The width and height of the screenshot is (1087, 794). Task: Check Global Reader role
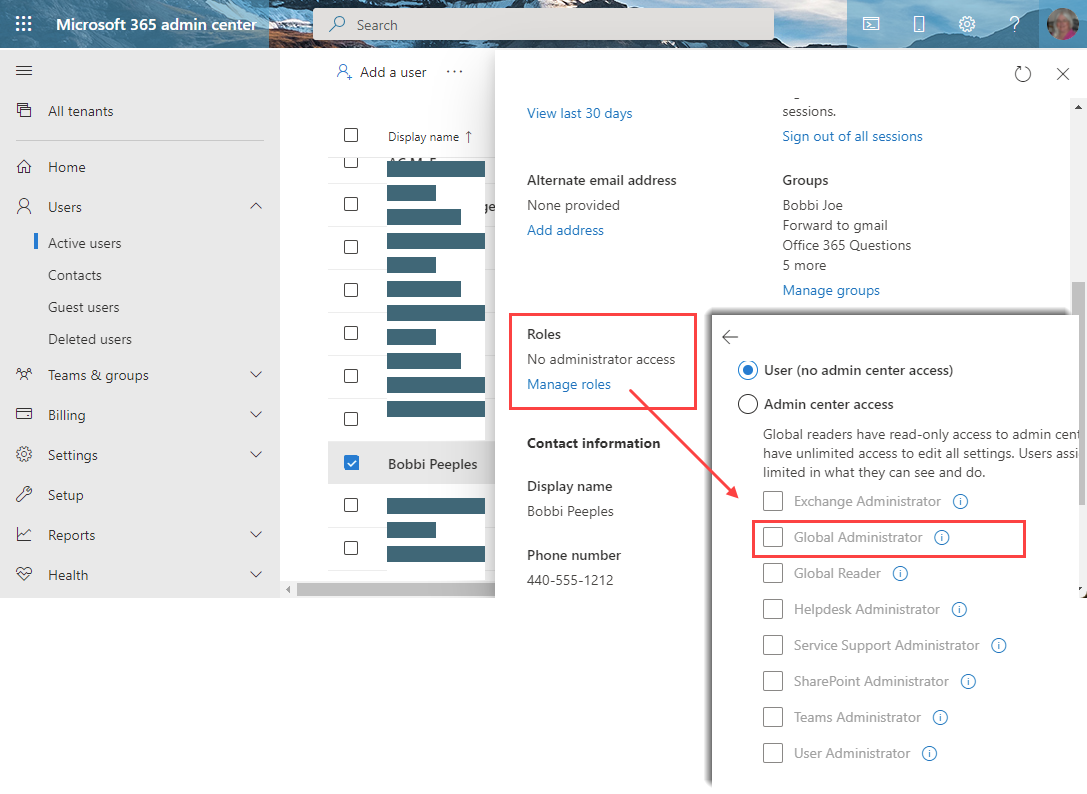click(x=772, y=573)
